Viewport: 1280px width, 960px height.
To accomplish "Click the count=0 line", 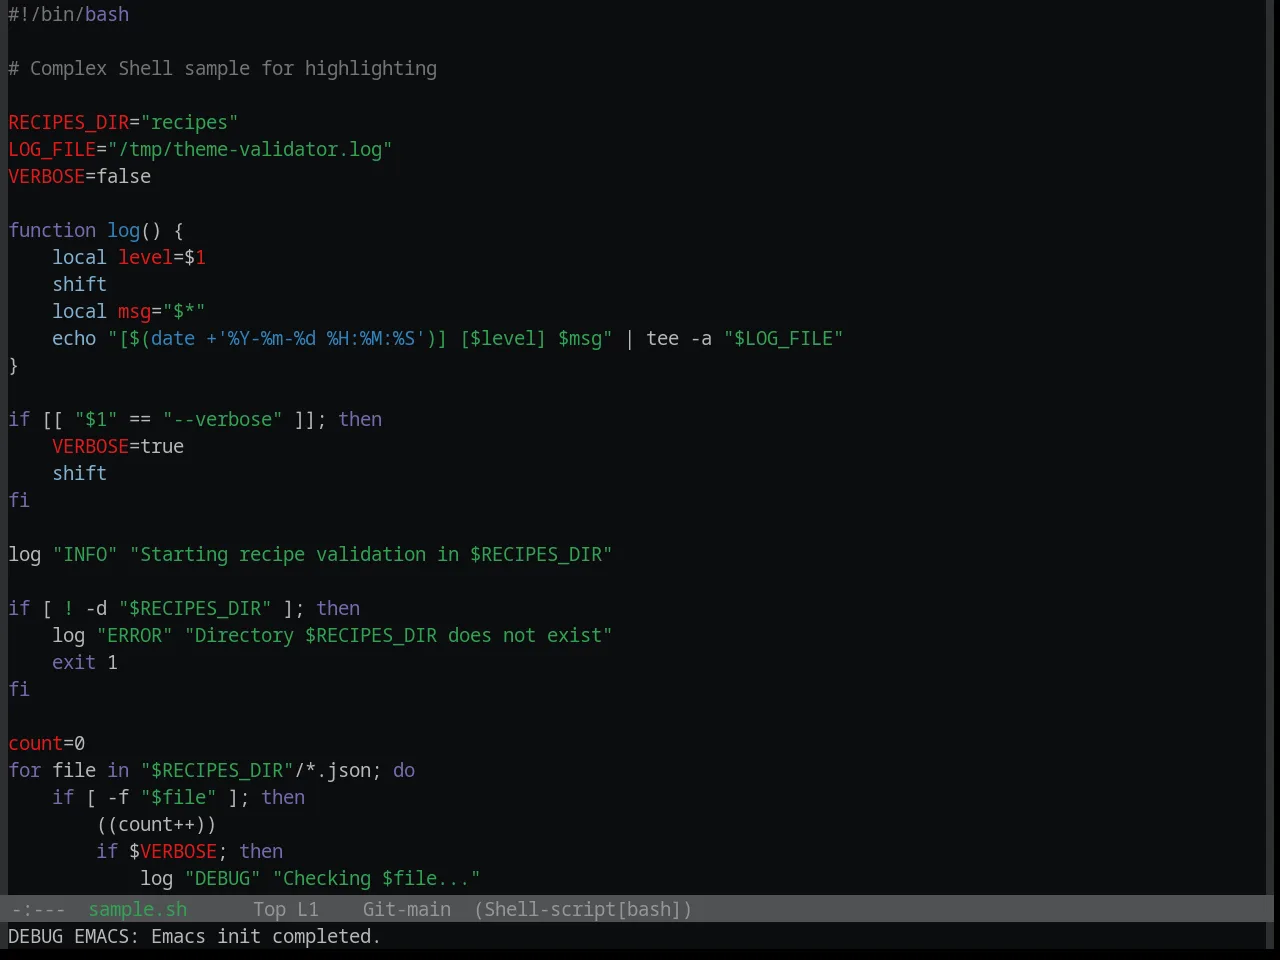I will (47, 743).
